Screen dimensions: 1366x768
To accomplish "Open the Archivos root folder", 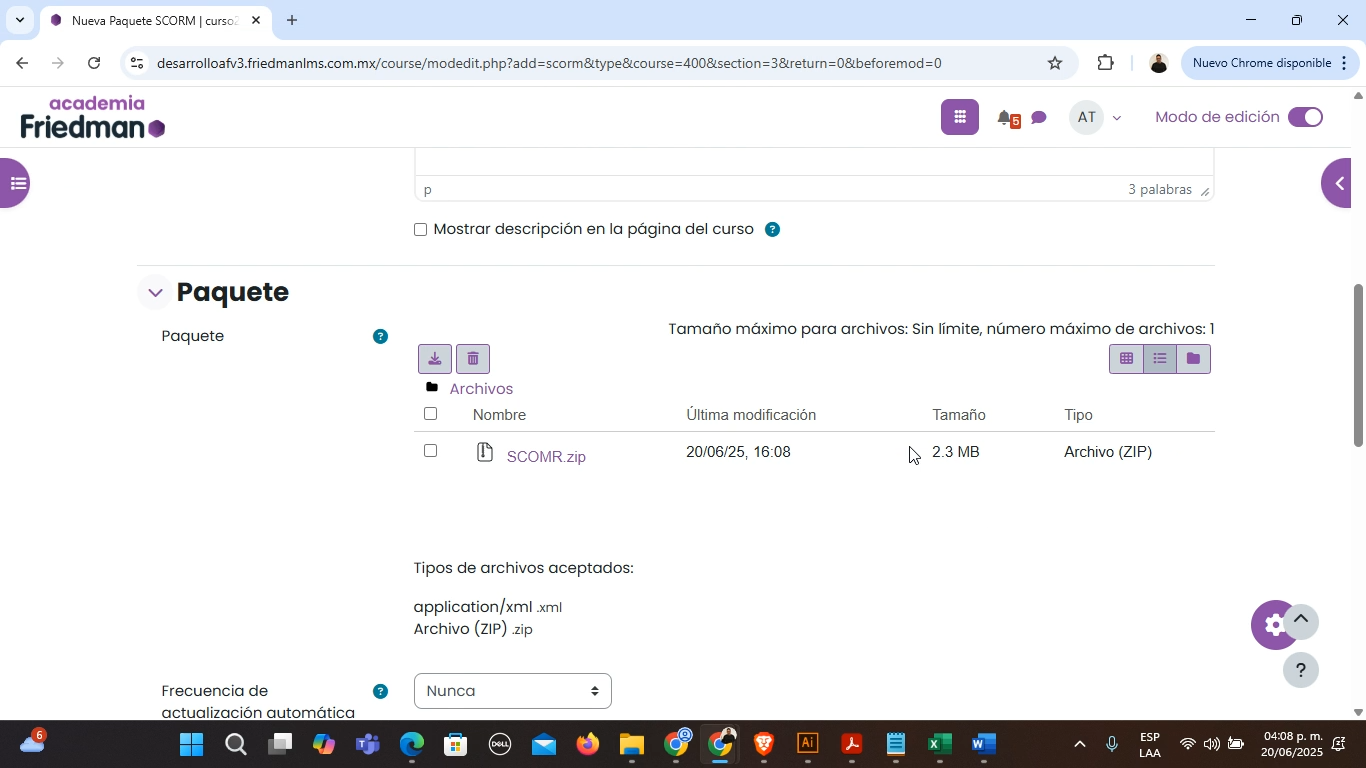I will (x=481, y=389).
